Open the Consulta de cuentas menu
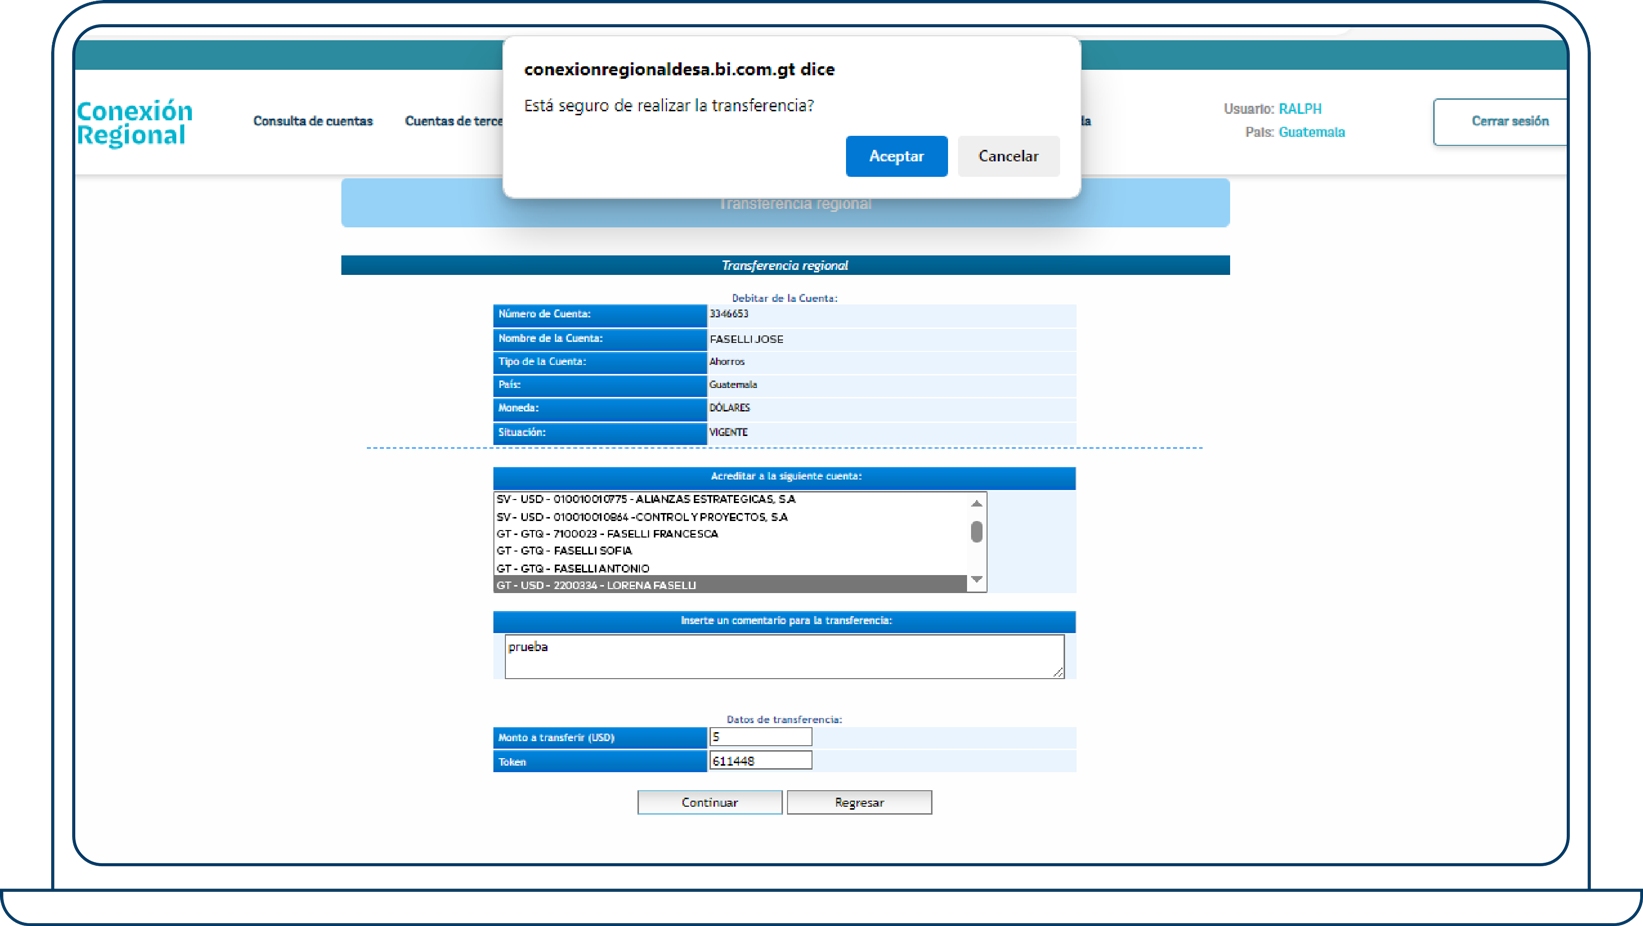 click(x=313, y=121)
